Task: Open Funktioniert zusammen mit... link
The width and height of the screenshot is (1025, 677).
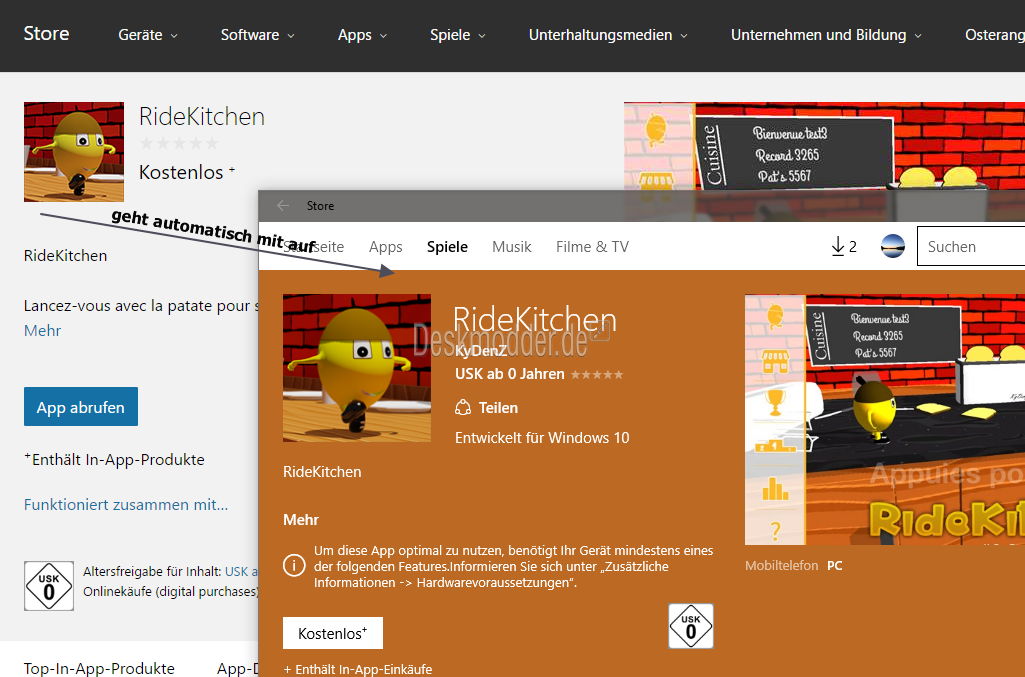Action: tap(126, 504)
